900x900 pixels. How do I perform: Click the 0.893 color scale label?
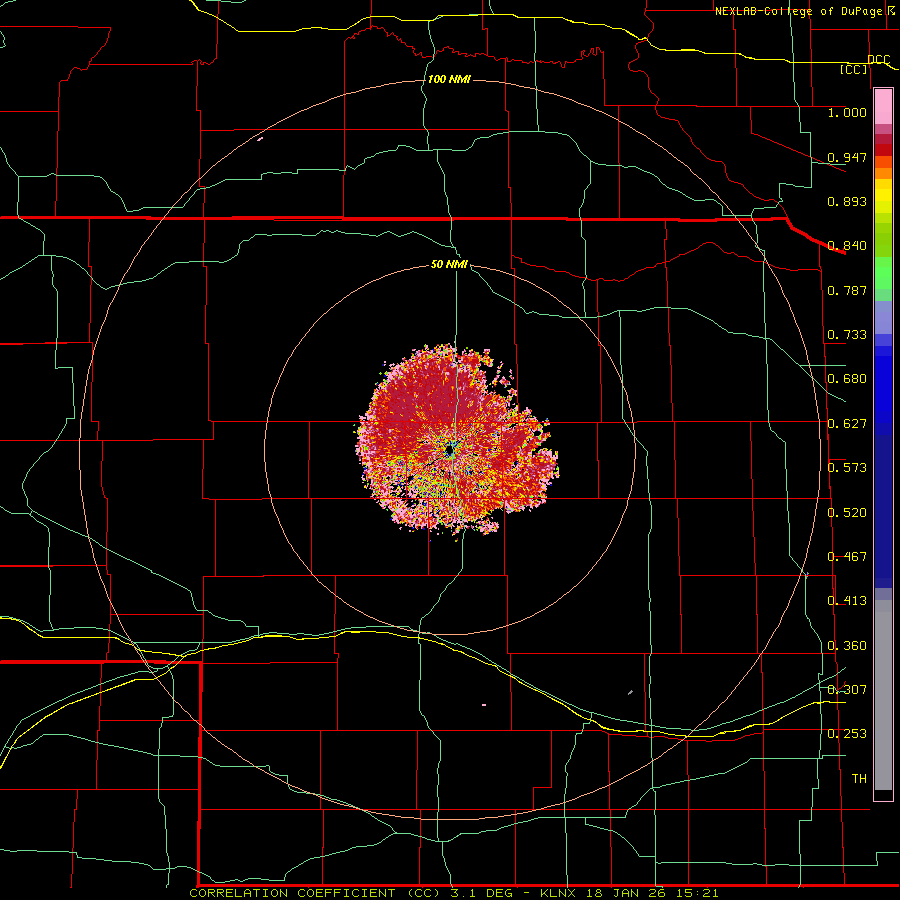(x=847, y=201)
